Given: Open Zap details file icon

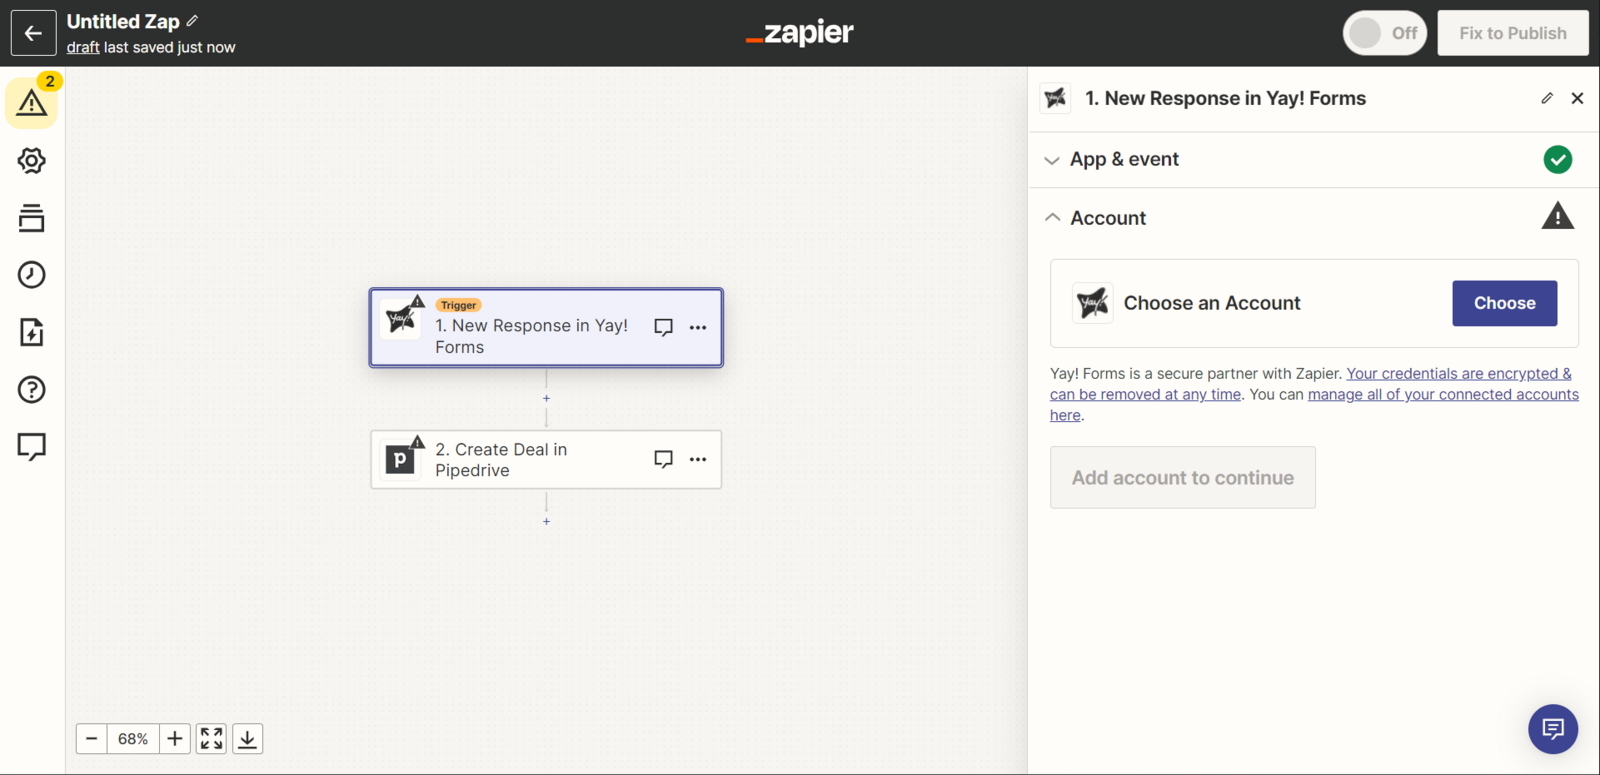Looking at the screenshot, I should click(x=31, y=332).
